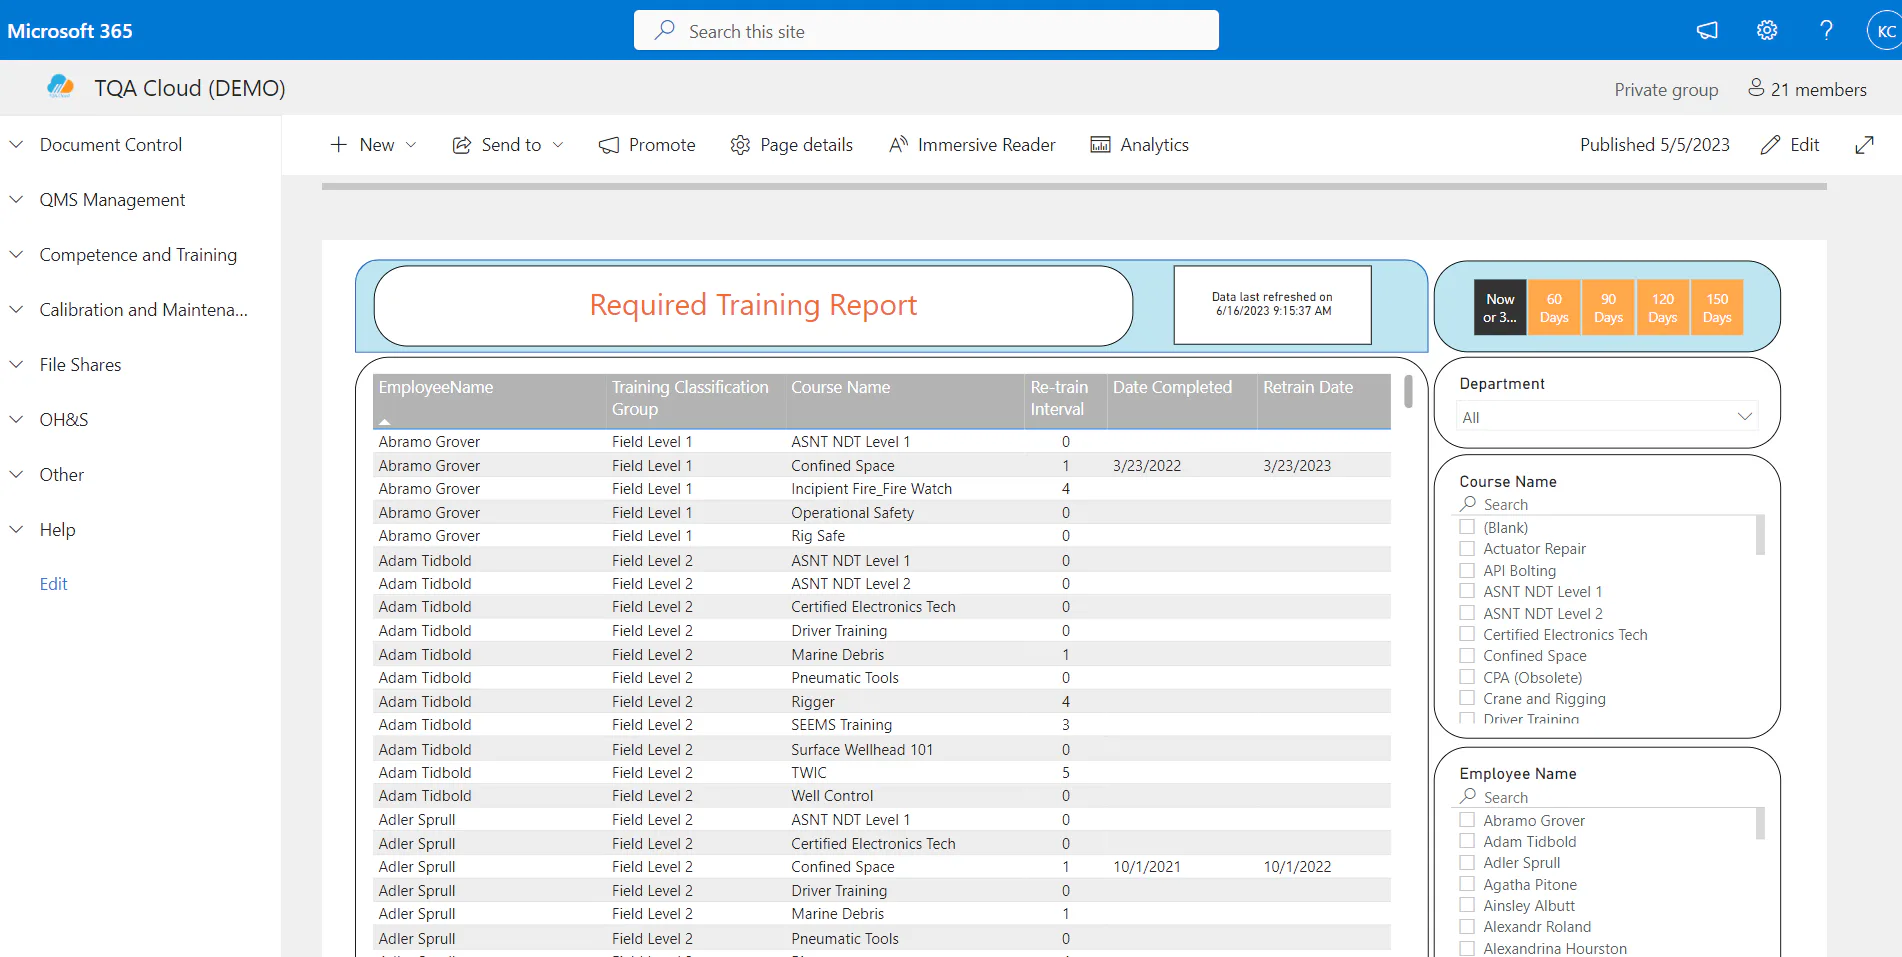The width and height of the screenshot is (1902, 957).
Task: Click the Promote megaphone icon
Action: tap(609, 145)
